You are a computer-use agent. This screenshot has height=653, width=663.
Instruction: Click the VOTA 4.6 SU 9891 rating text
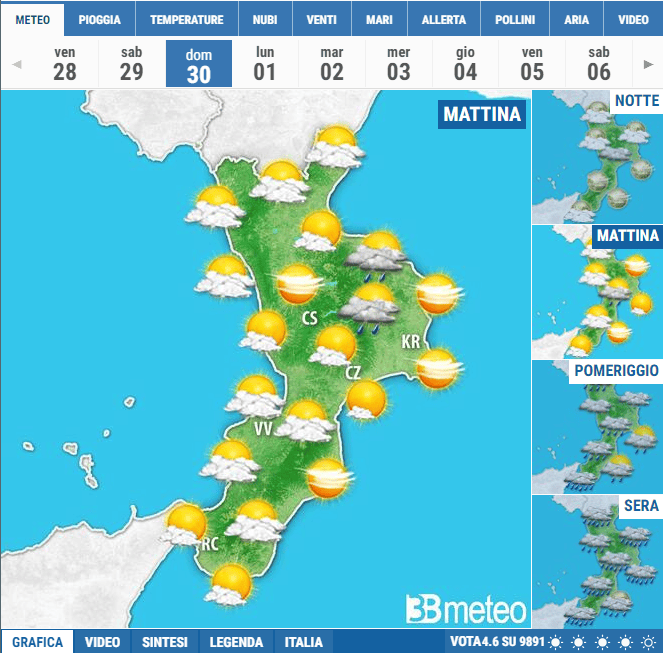click(x=497, y=642)
